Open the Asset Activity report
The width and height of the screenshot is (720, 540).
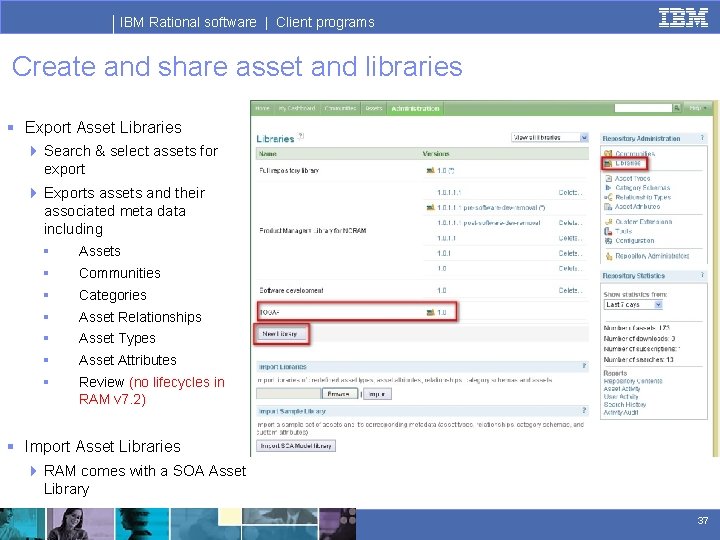pyautogui.click(x=622, y=389)
